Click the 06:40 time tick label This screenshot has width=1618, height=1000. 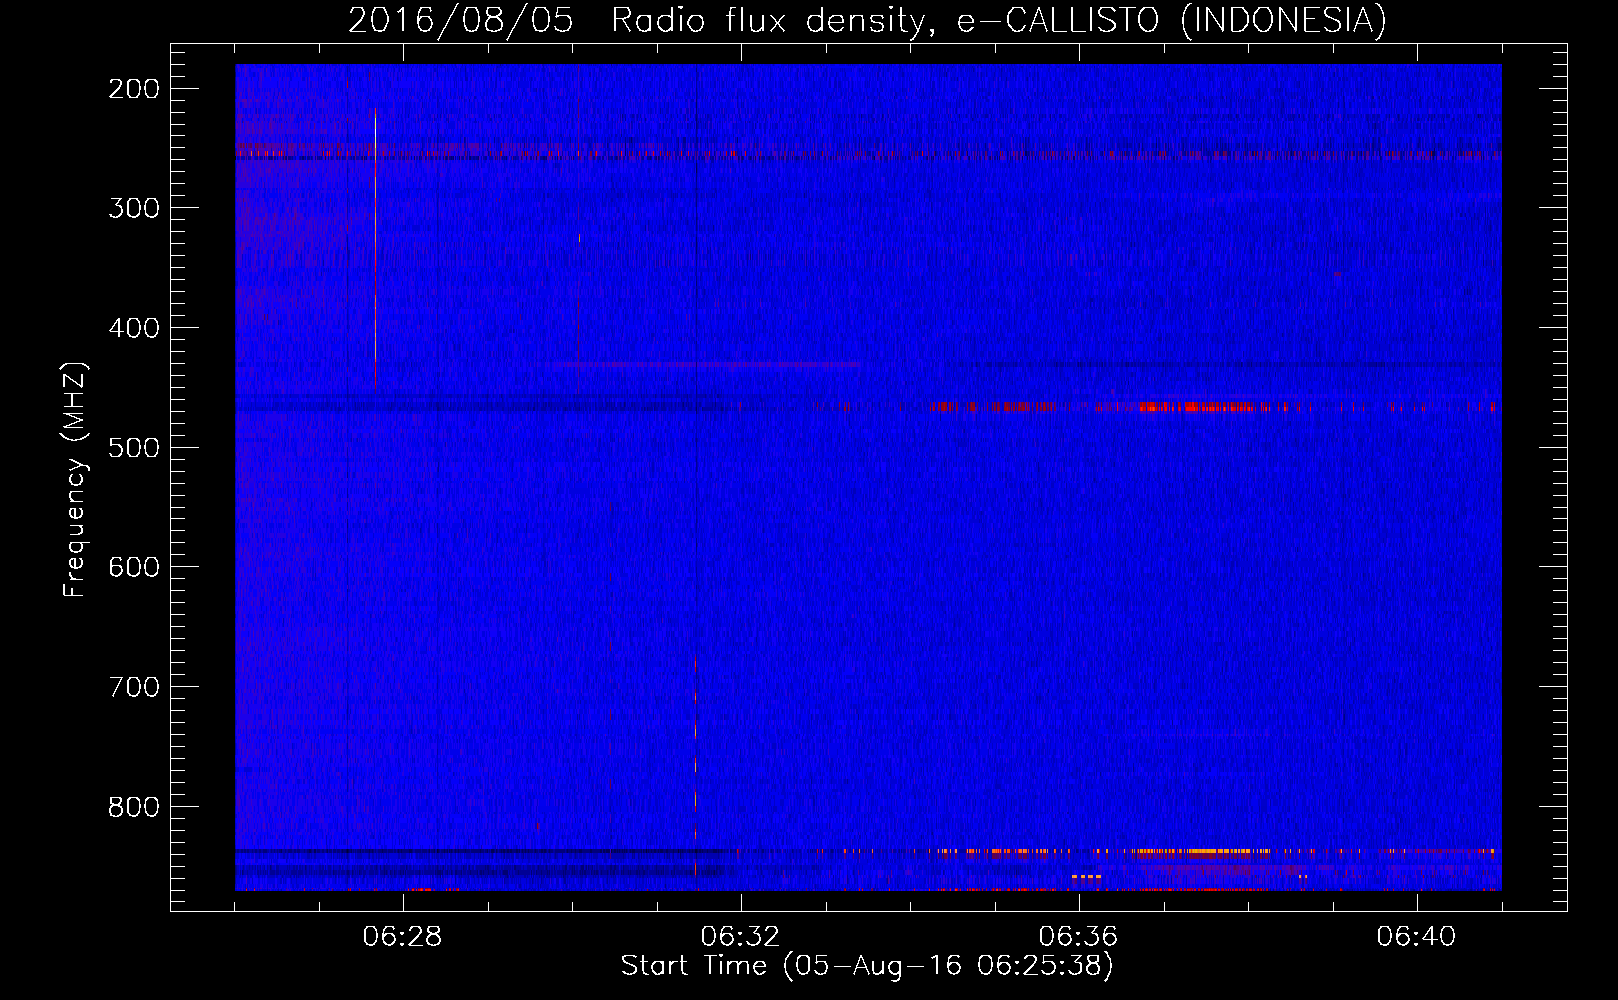1417,936
